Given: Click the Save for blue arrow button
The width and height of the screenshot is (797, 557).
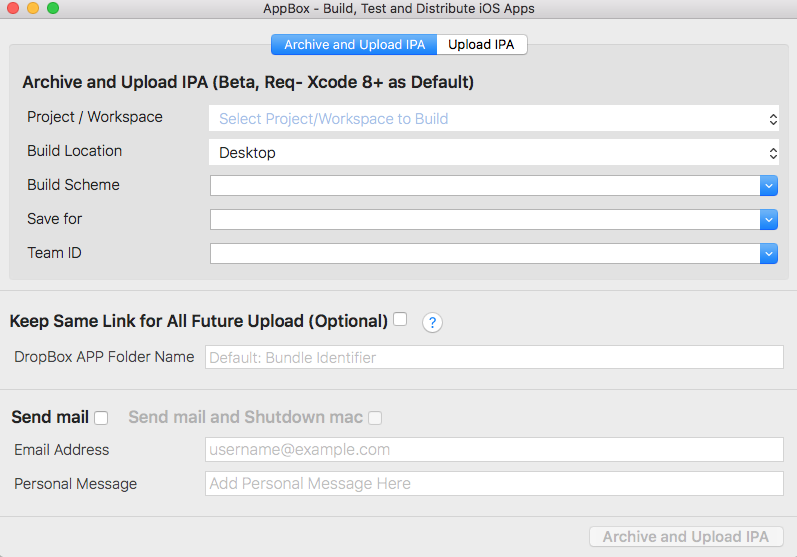Looking at the screenshot, I should pyautogui.click(x=769, y=220).
